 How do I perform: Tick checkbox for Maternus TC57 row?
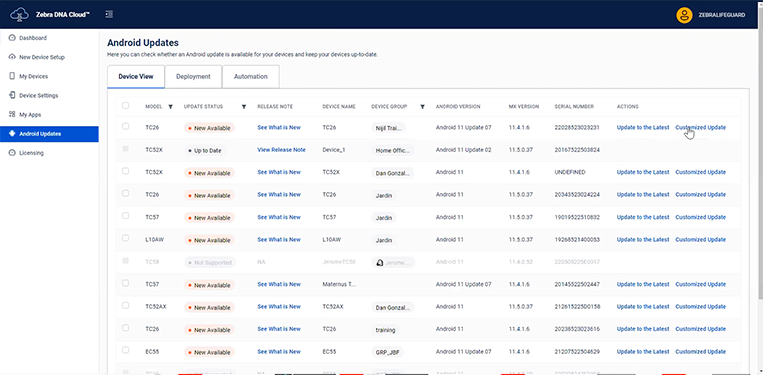(126, 283)
